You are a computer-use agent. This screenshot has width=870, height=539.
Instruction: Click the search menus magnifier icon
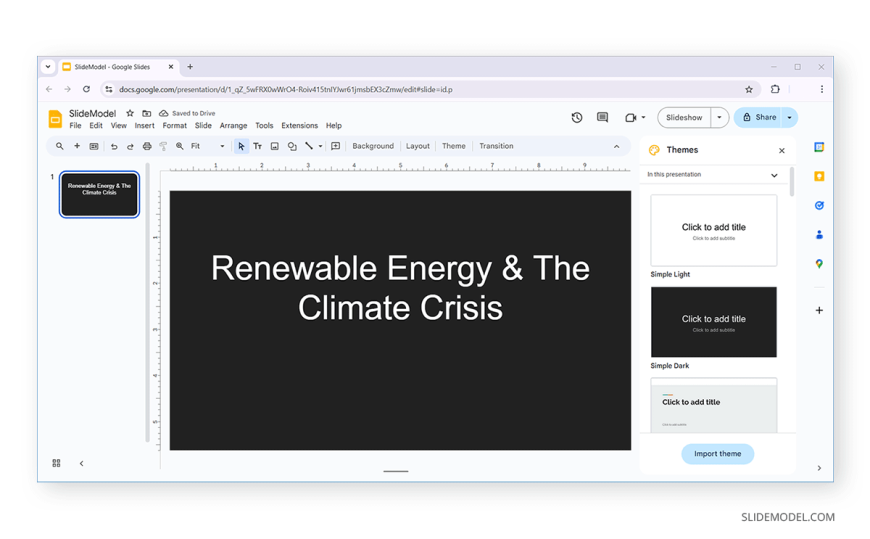pyautogui.click(x=59, y=147)
